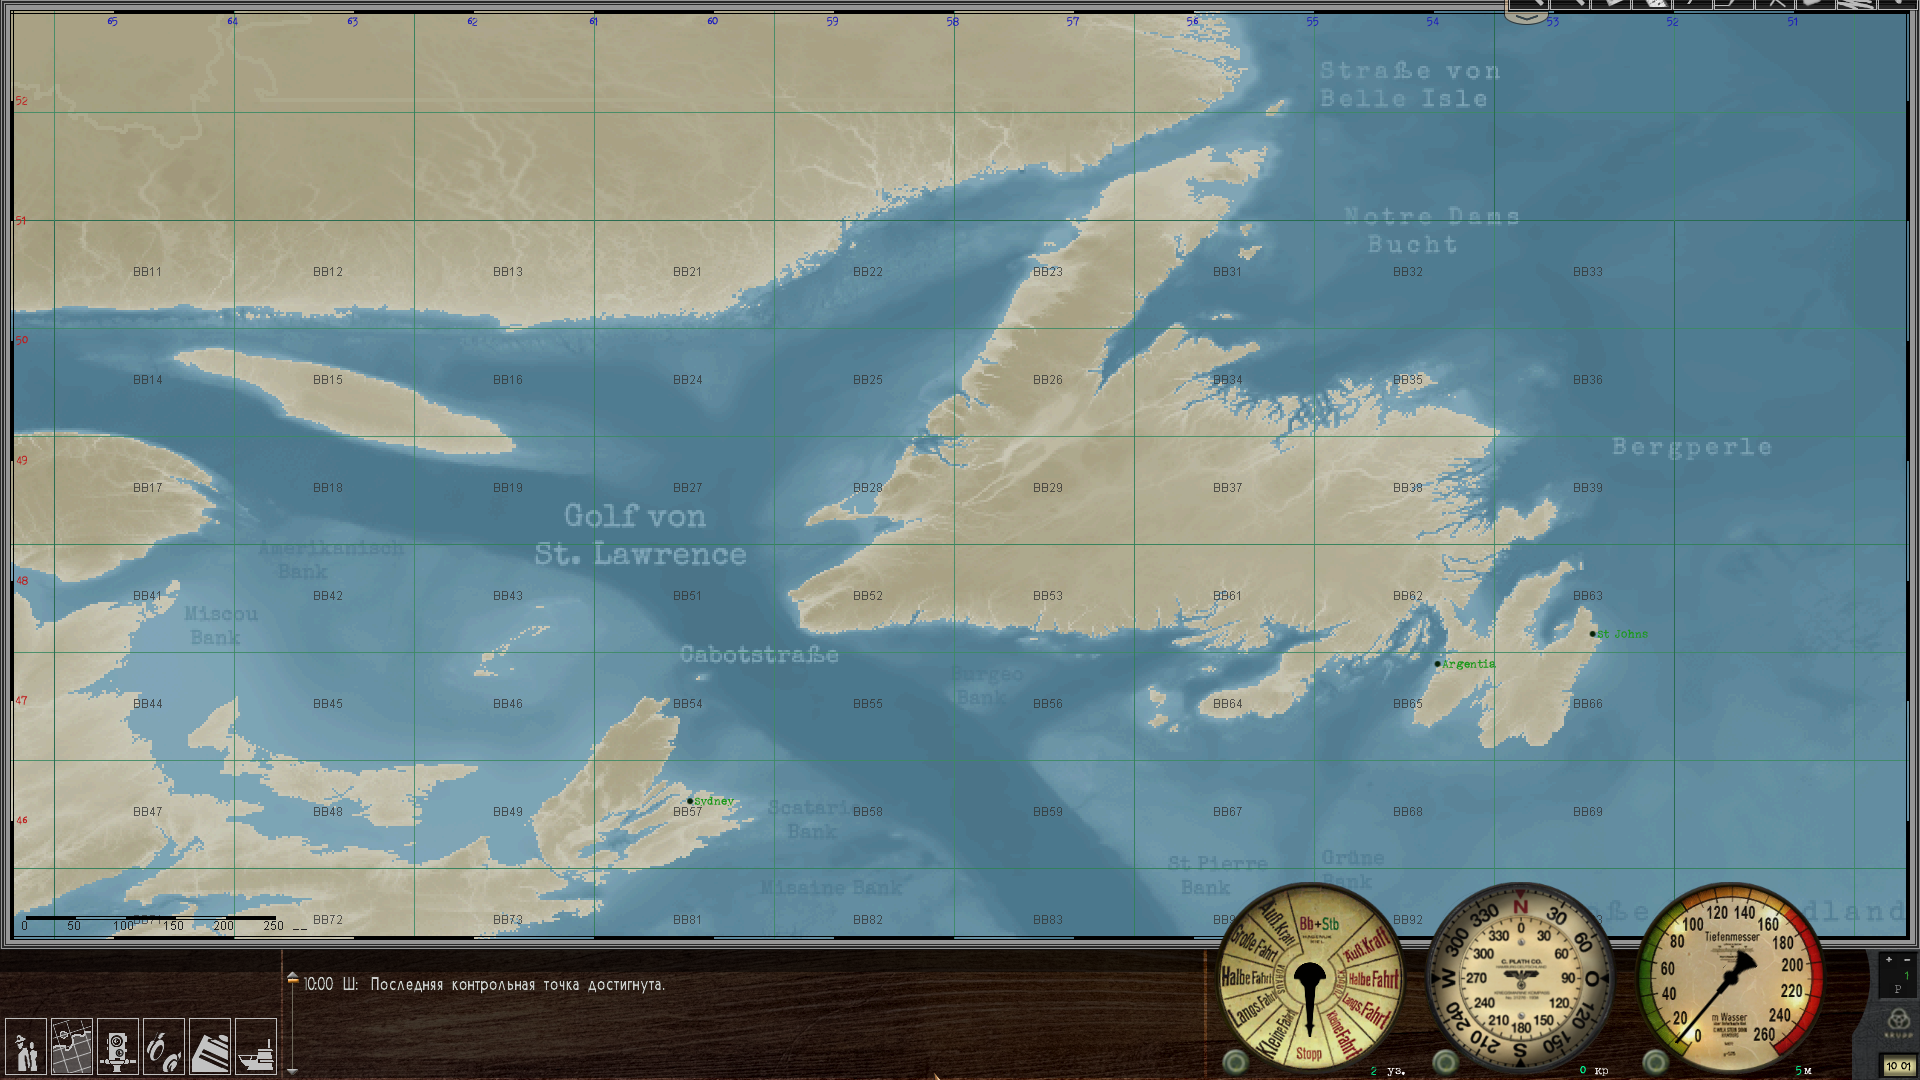Click the St Johns port marker
This screenshot has height=1080, width=1920.
click(x=1593, y=634)
